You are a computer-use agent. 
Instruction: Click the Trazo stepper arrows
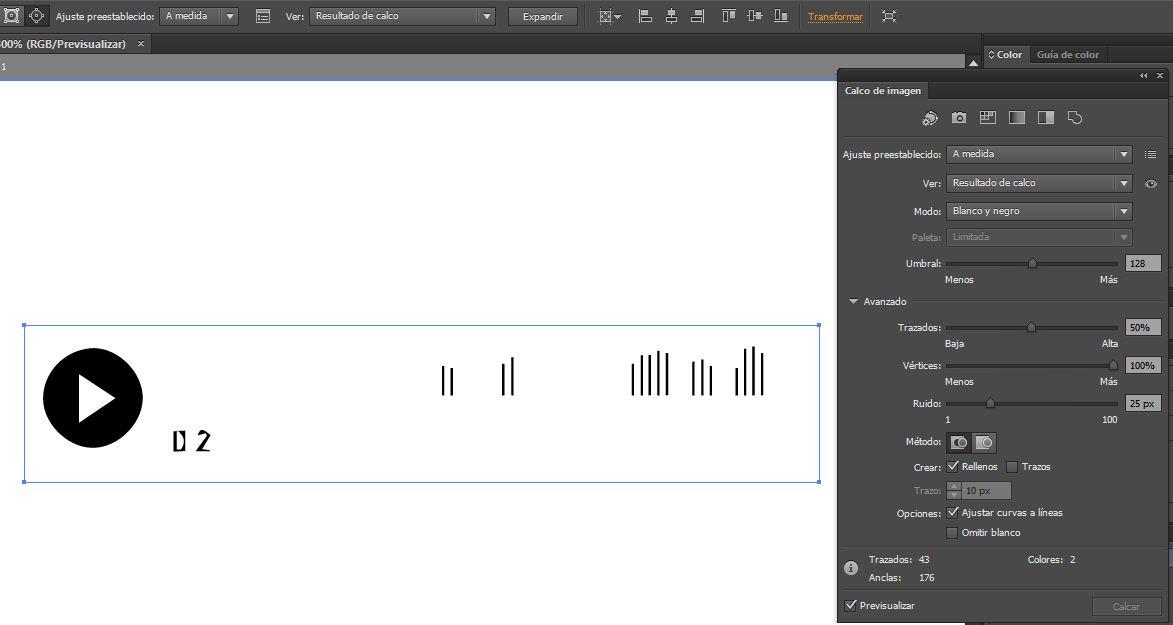[x=954, y=491]
